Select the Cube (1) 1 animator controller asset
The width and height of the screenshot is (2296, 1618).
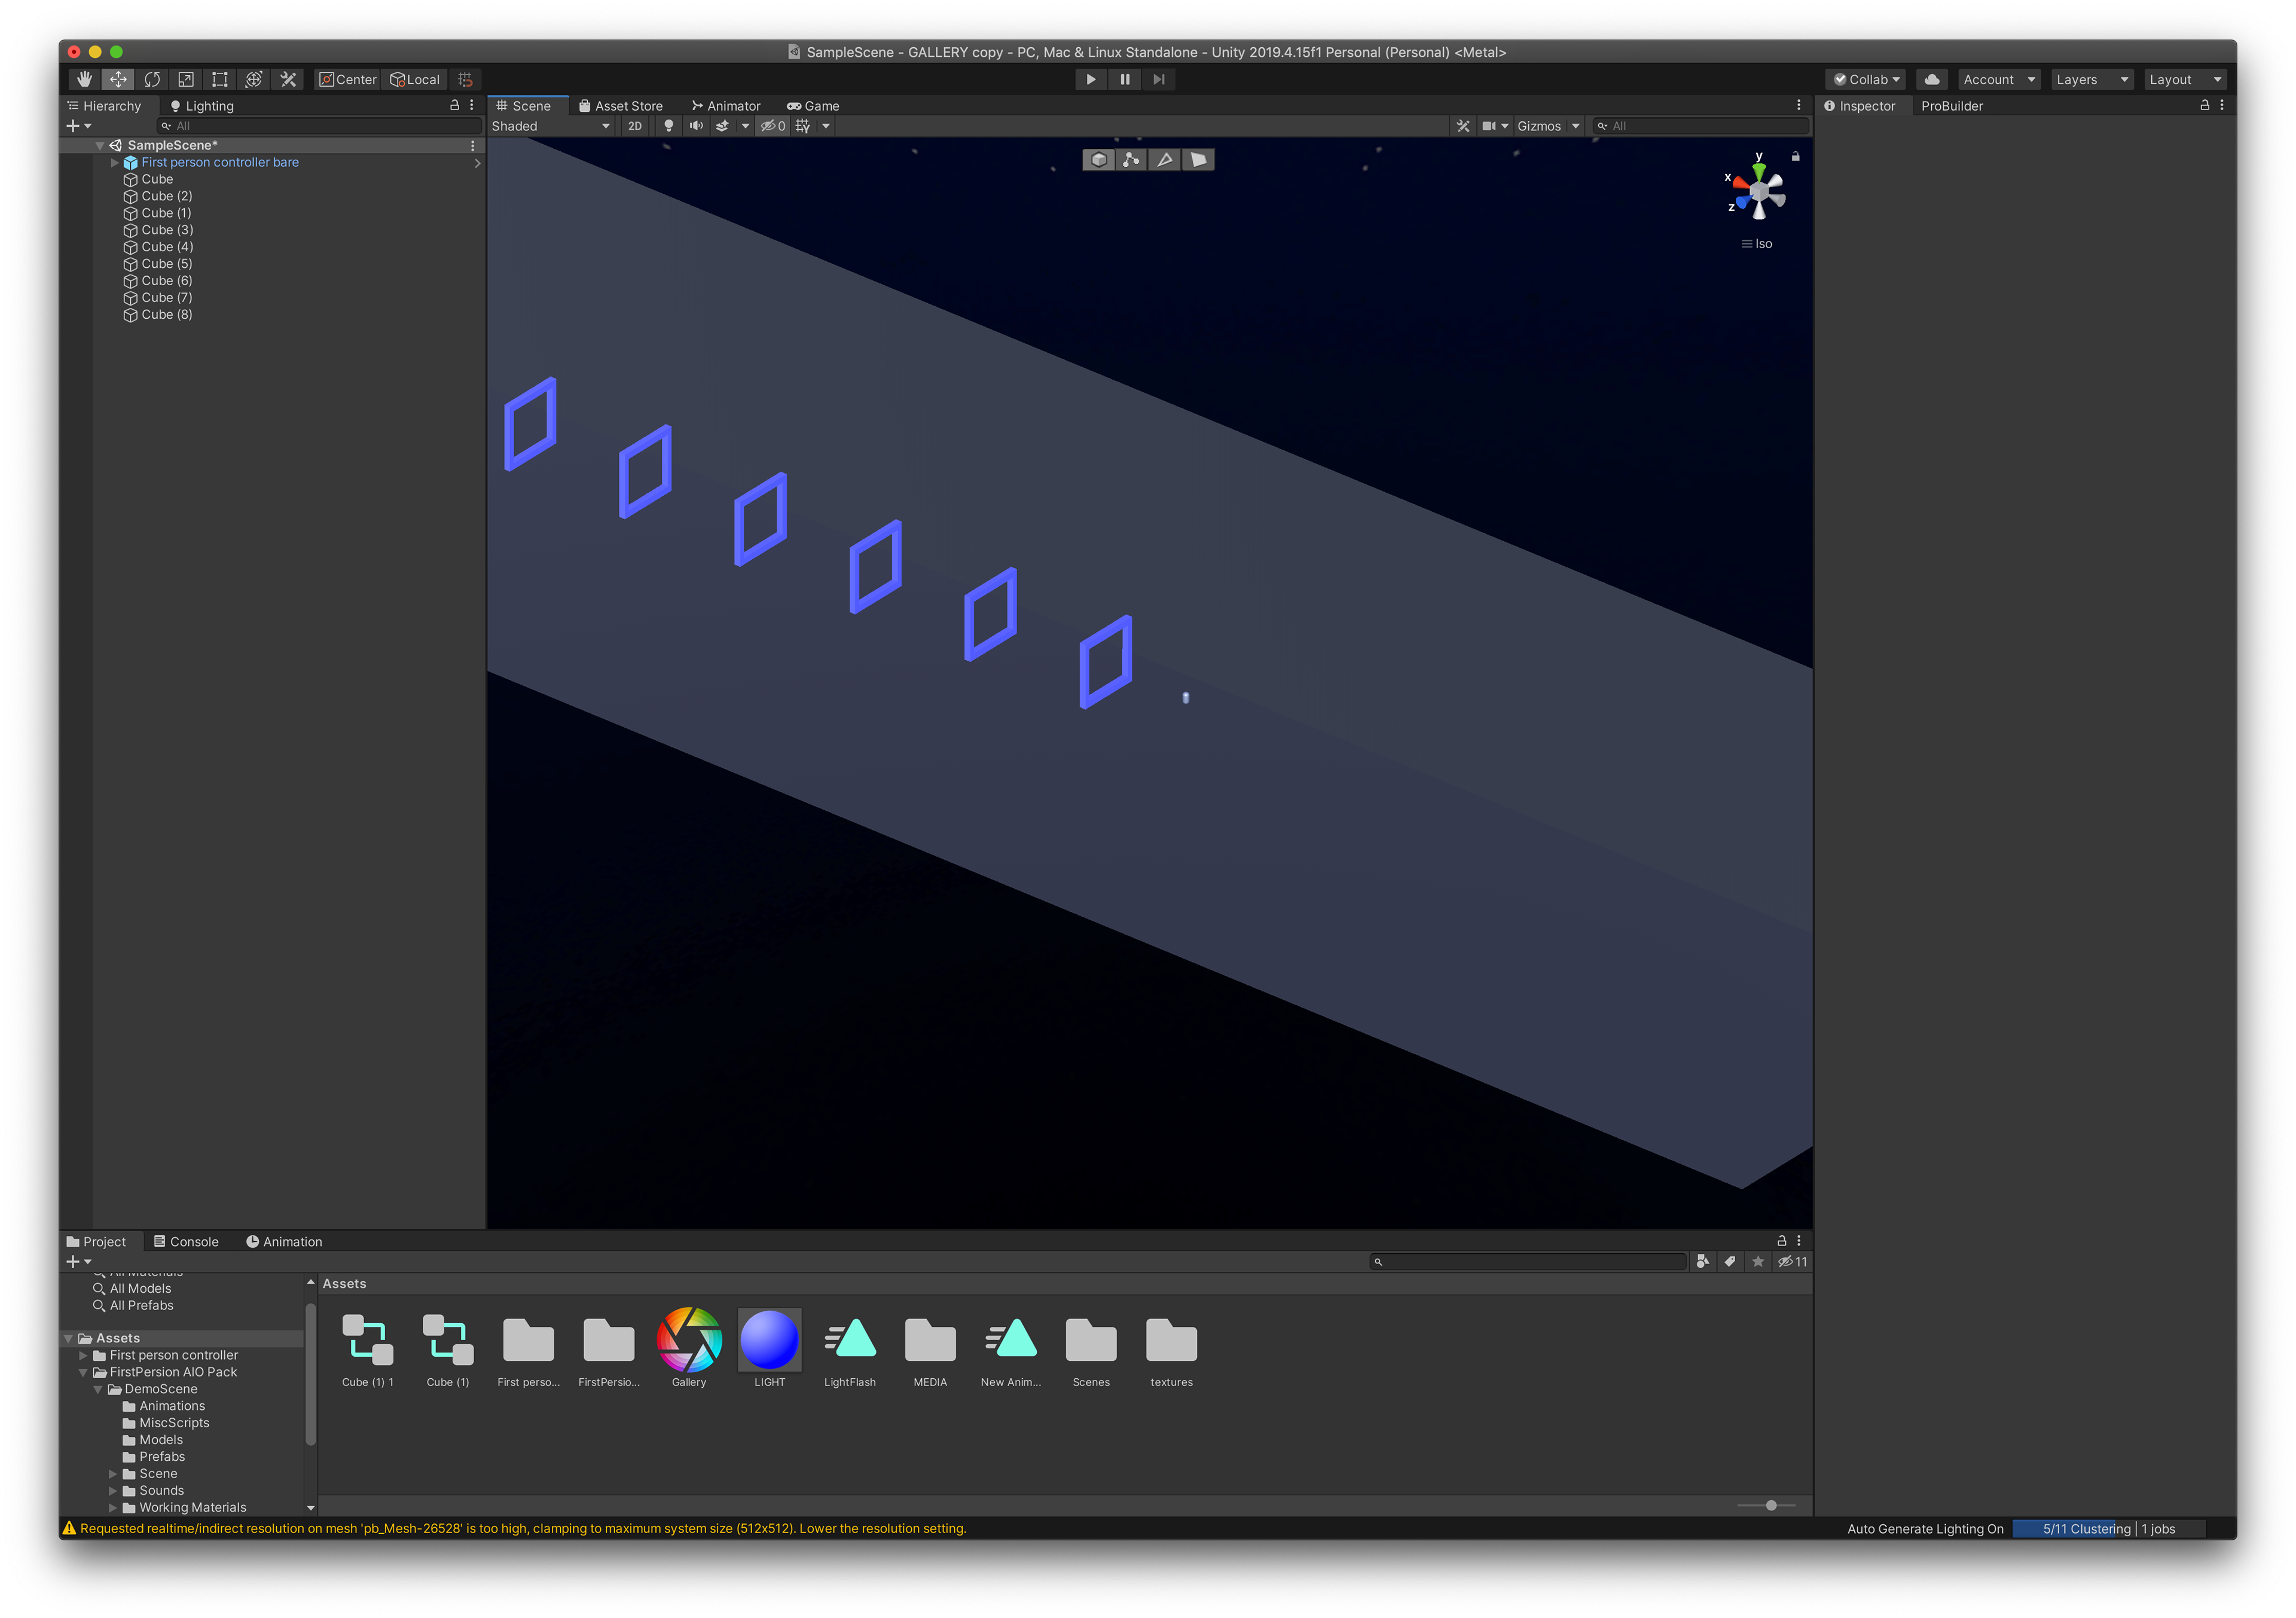(x=367, y=1339)
